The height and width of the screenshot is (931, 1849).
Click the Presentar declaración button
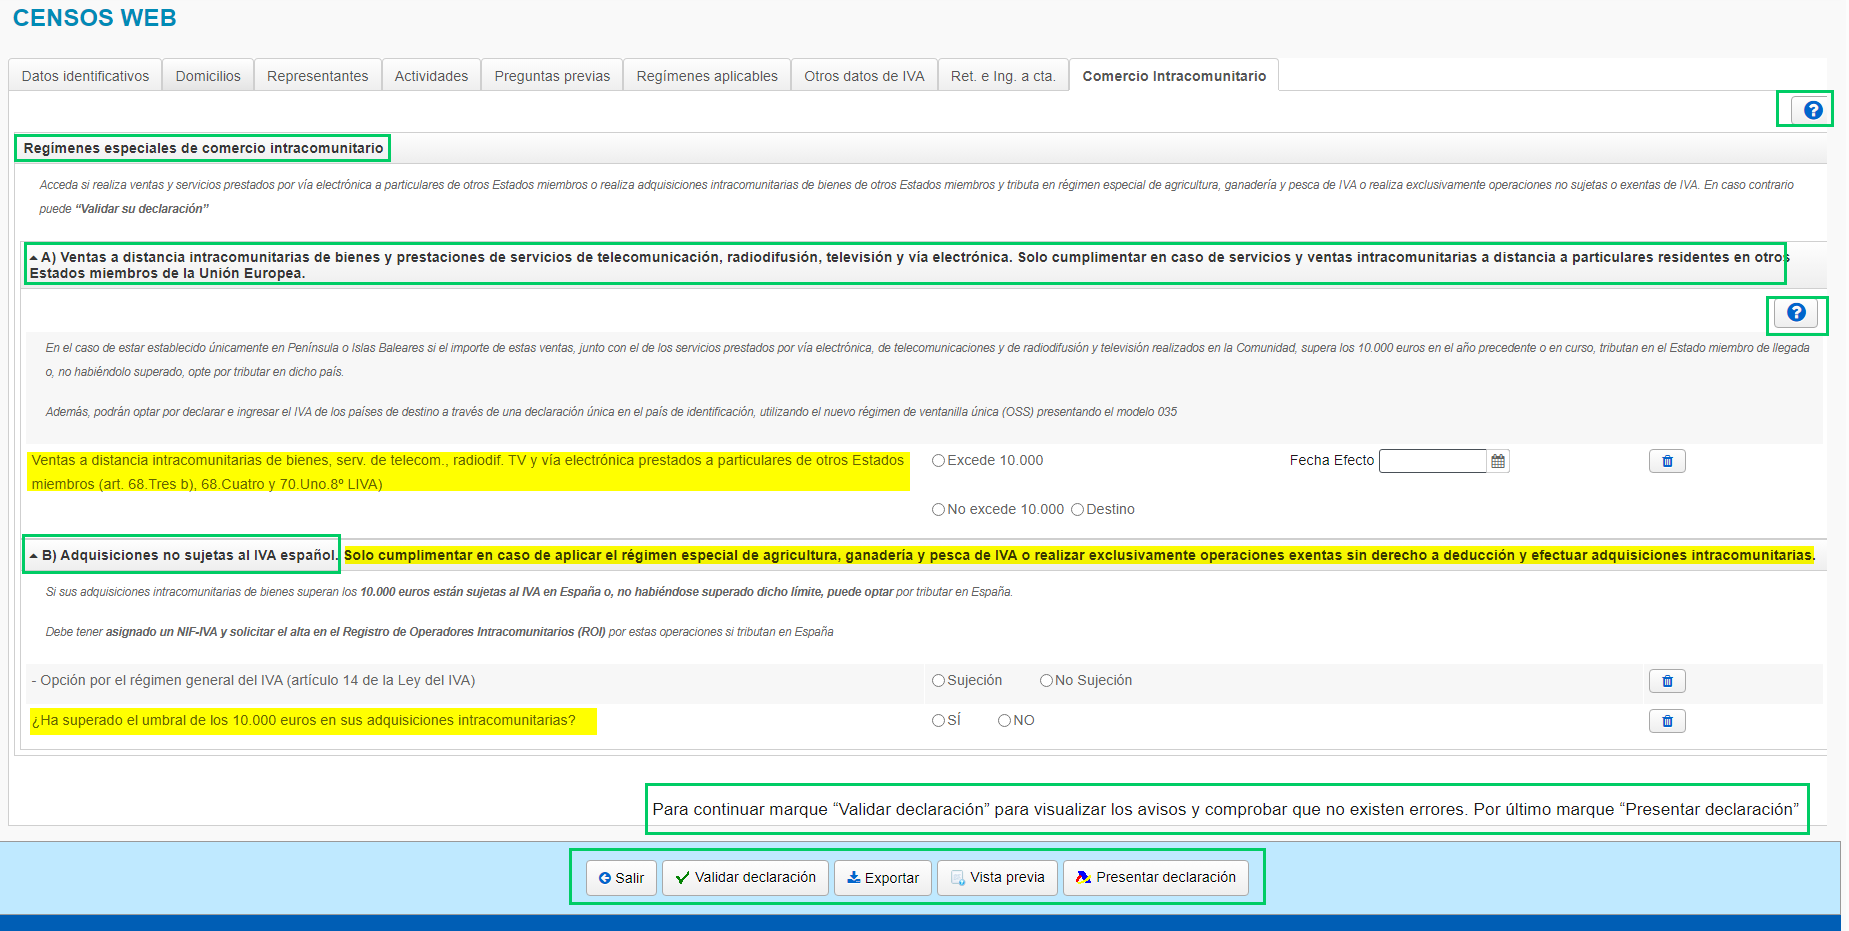1155,878
